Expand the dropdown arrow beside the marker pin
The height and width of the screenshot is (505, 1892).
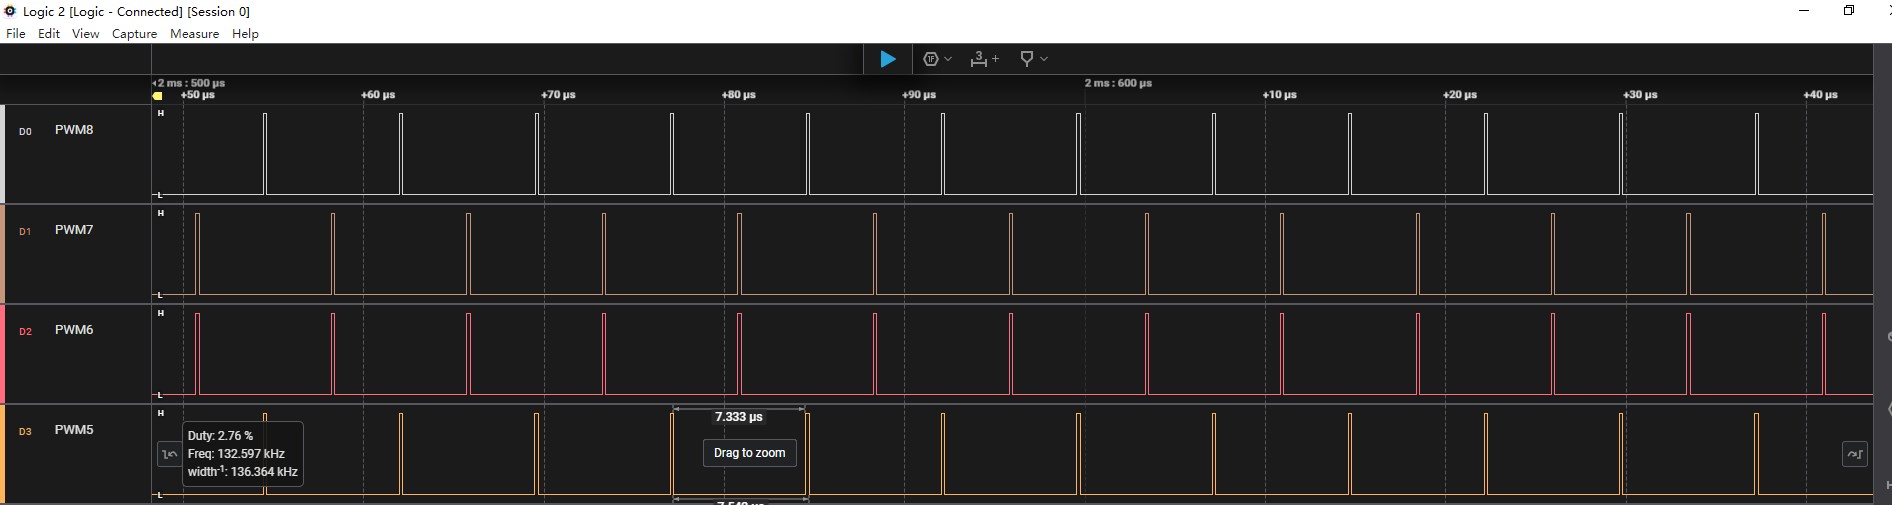[x=1044, y=59]
